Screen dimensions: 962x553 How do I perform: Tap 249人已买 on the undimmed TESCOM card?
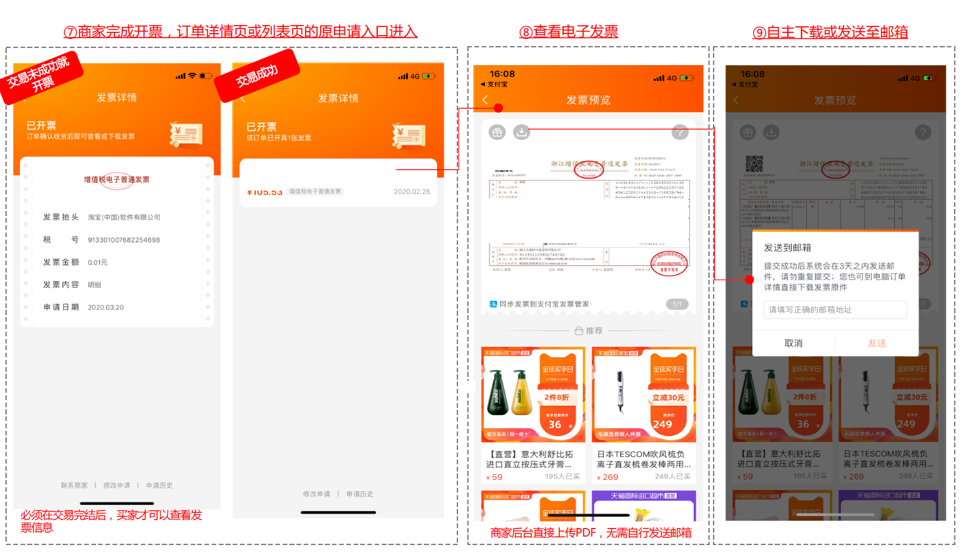point(672,477)
